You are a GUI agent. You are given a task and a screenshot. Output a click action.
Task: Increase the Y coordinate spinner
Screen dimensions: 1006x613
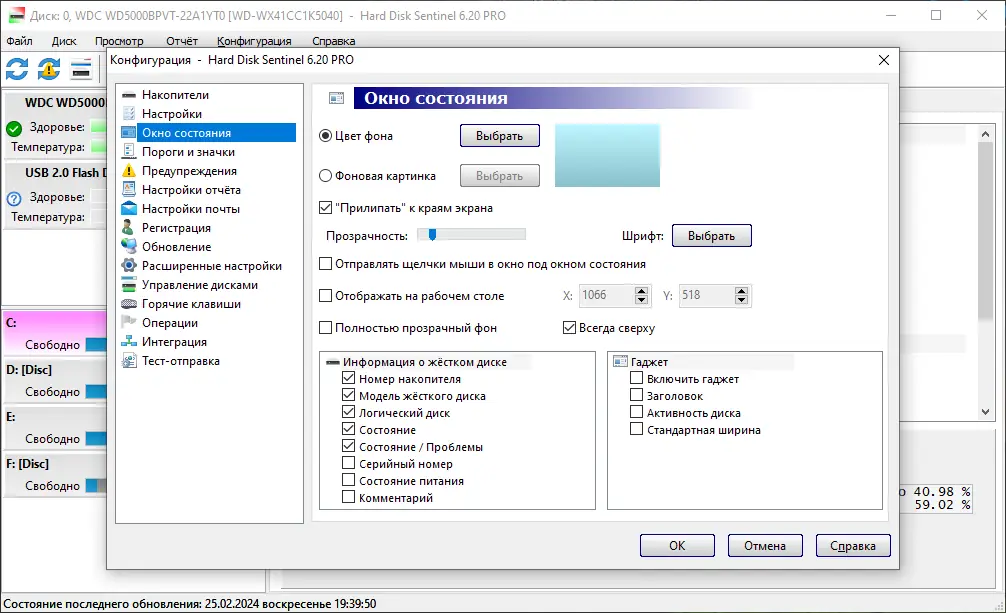(x=742, y=291)
